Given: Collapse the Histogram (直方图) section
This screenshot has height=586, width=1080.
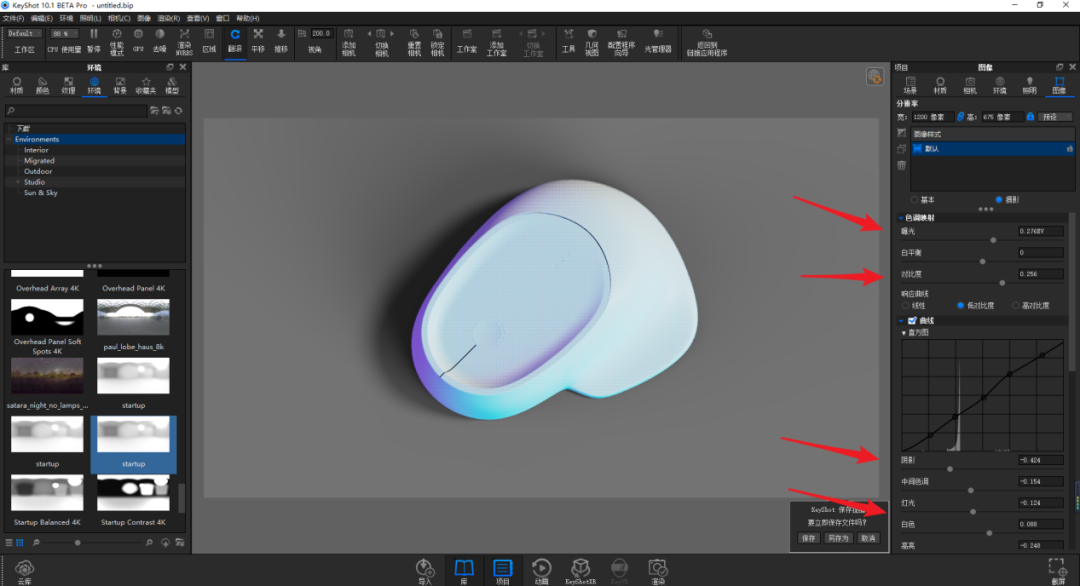Looking at the screenshot, I should (904, 333).
